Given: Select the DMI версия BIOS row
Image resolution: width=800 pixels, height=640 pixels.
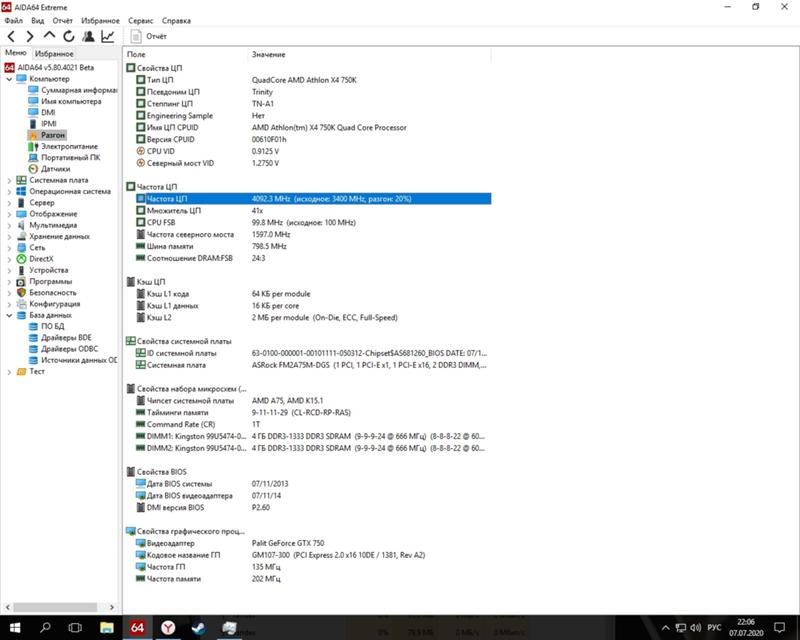Looking at the screenshot, I should click(x=308, y=507).
